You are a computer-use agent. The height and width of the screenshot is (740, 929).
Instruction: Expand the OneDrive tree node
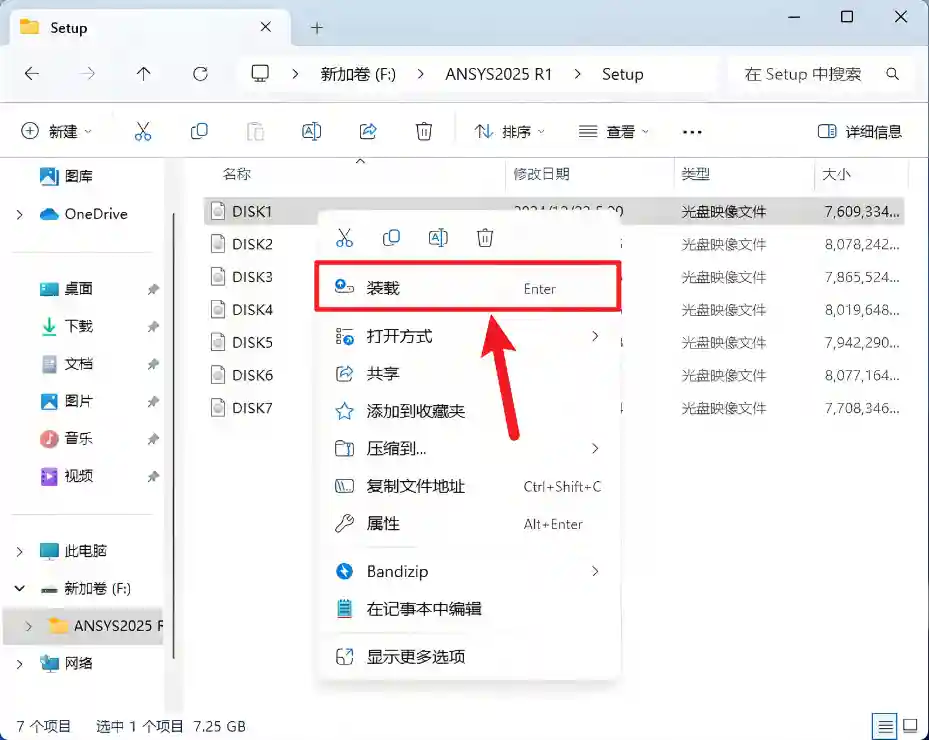coord(20,214)
